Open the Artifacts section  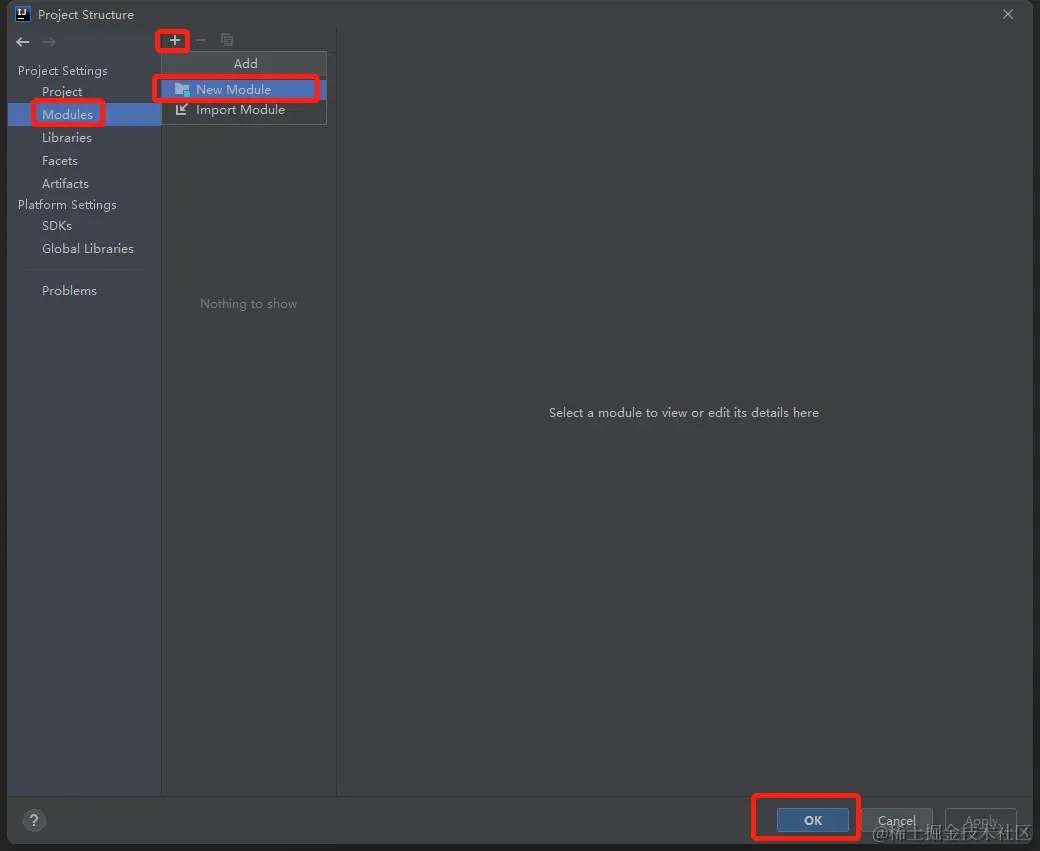click(65, 184)
